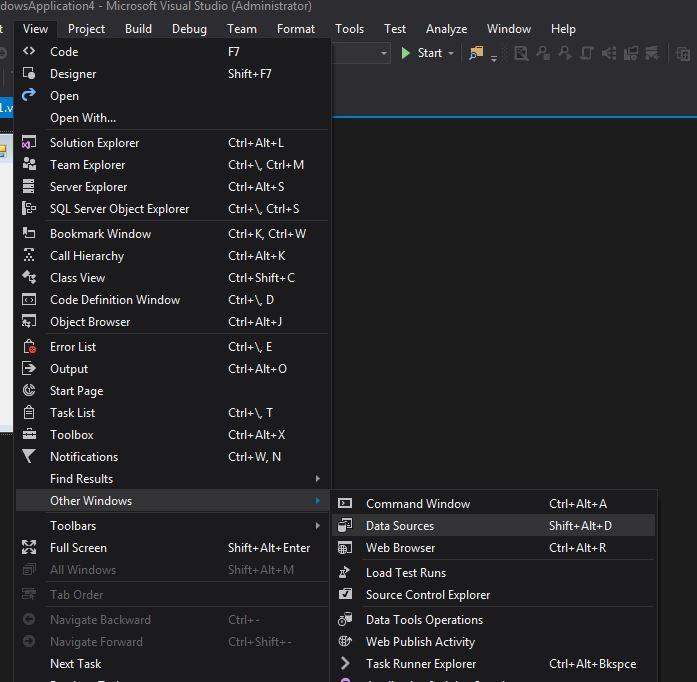The height and width of the screenshot is (682, 697).
Task: Click the Bookmark Window icon
Action: pos(29,233)
